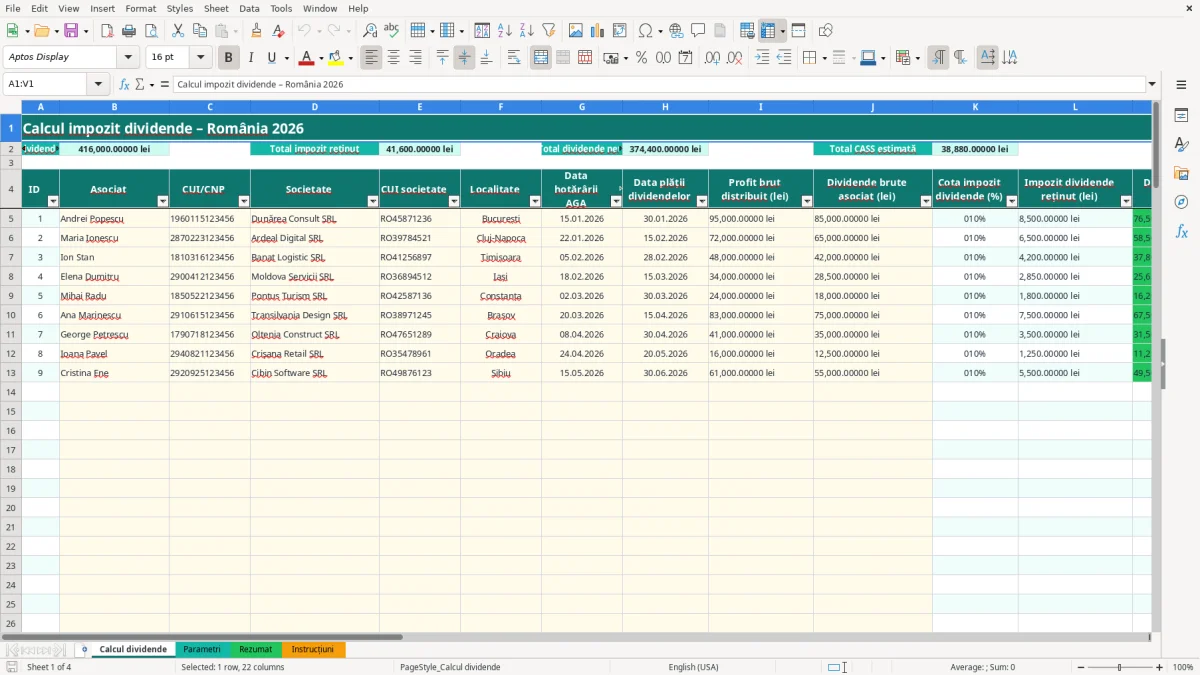
Task: Click the Zoom in plus button
Action: pos(1160,667)
